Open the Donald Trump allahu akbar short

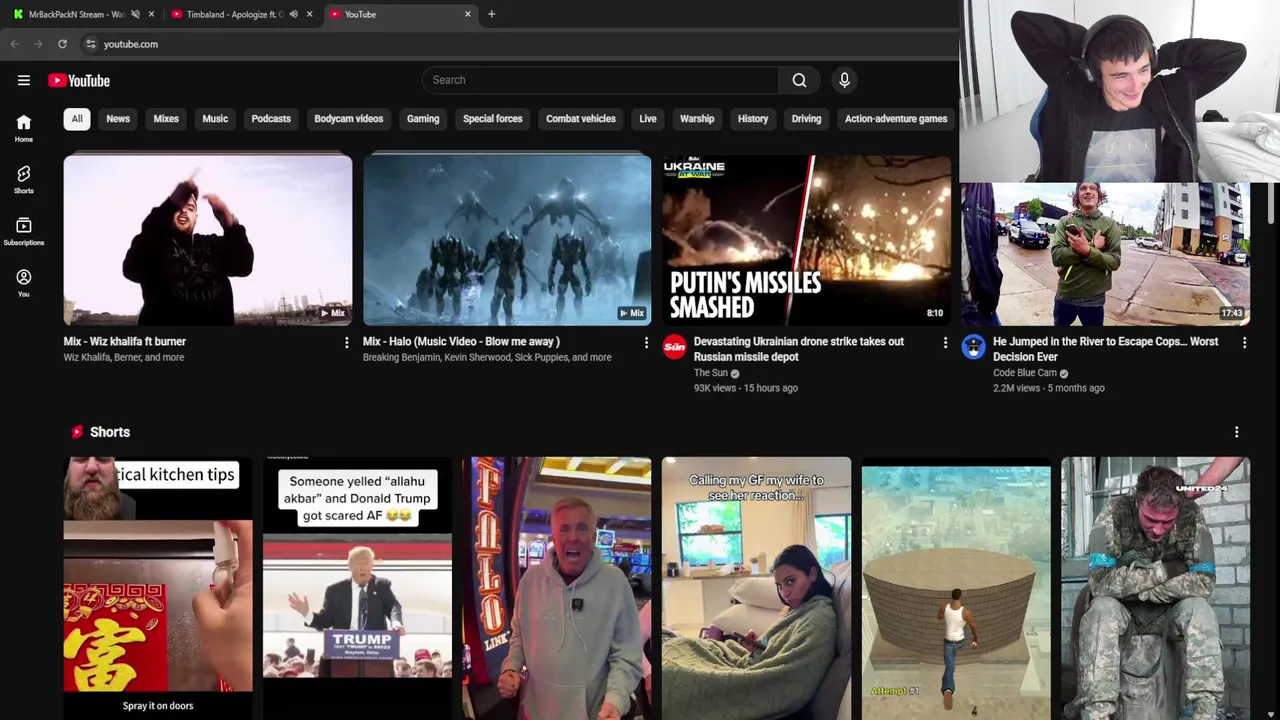(357, 588)
